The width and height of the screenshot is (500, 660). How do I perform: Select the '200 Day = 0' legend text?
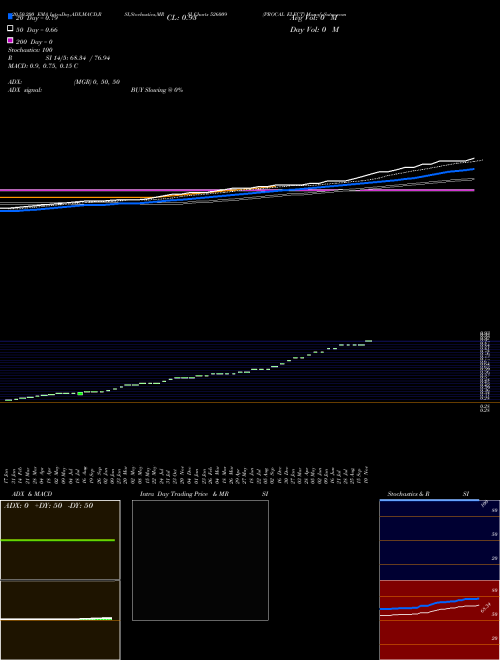pos(34,42)
